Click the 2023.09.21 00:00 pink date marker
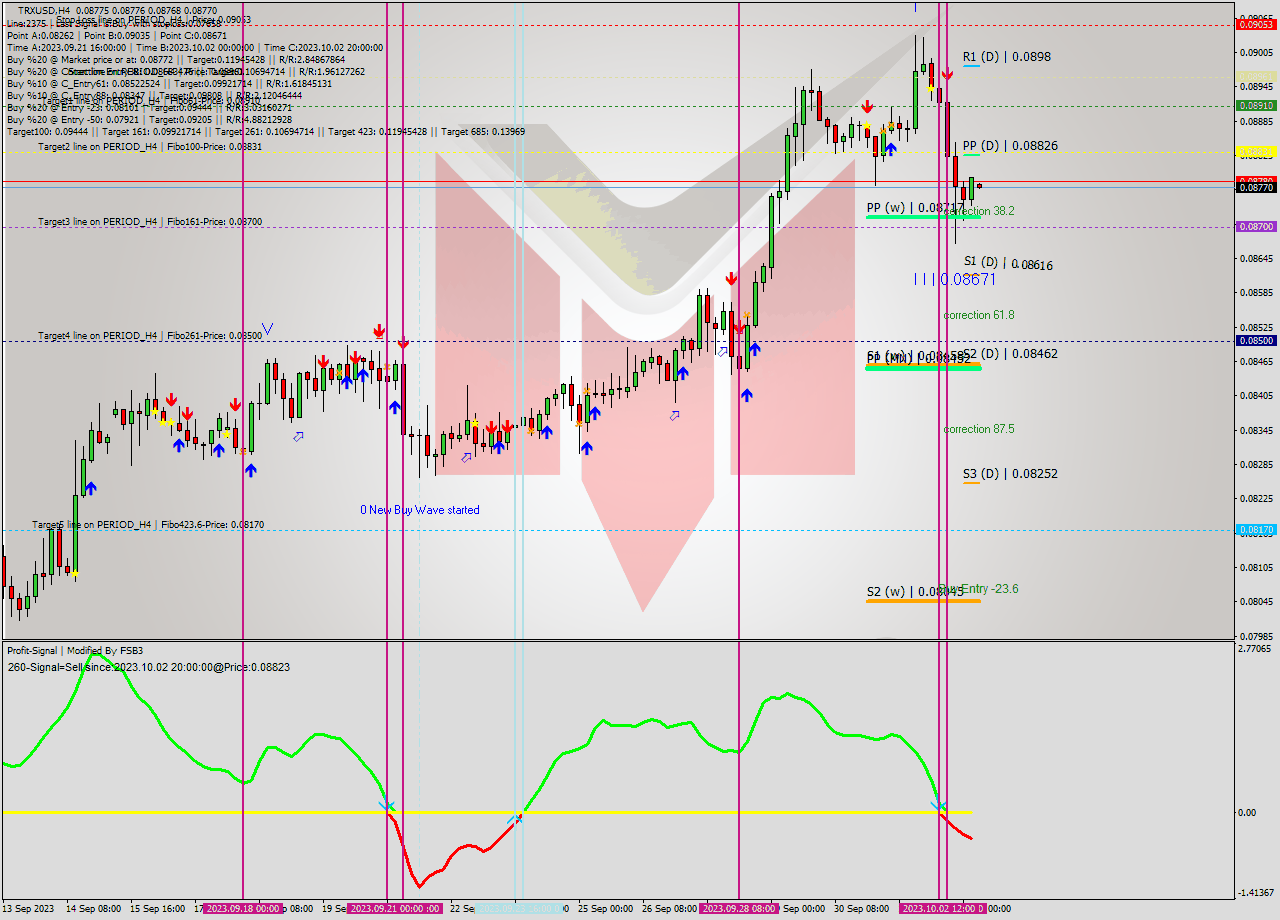The width and height of the screenshot is (1280, 920). pos(395,909)
